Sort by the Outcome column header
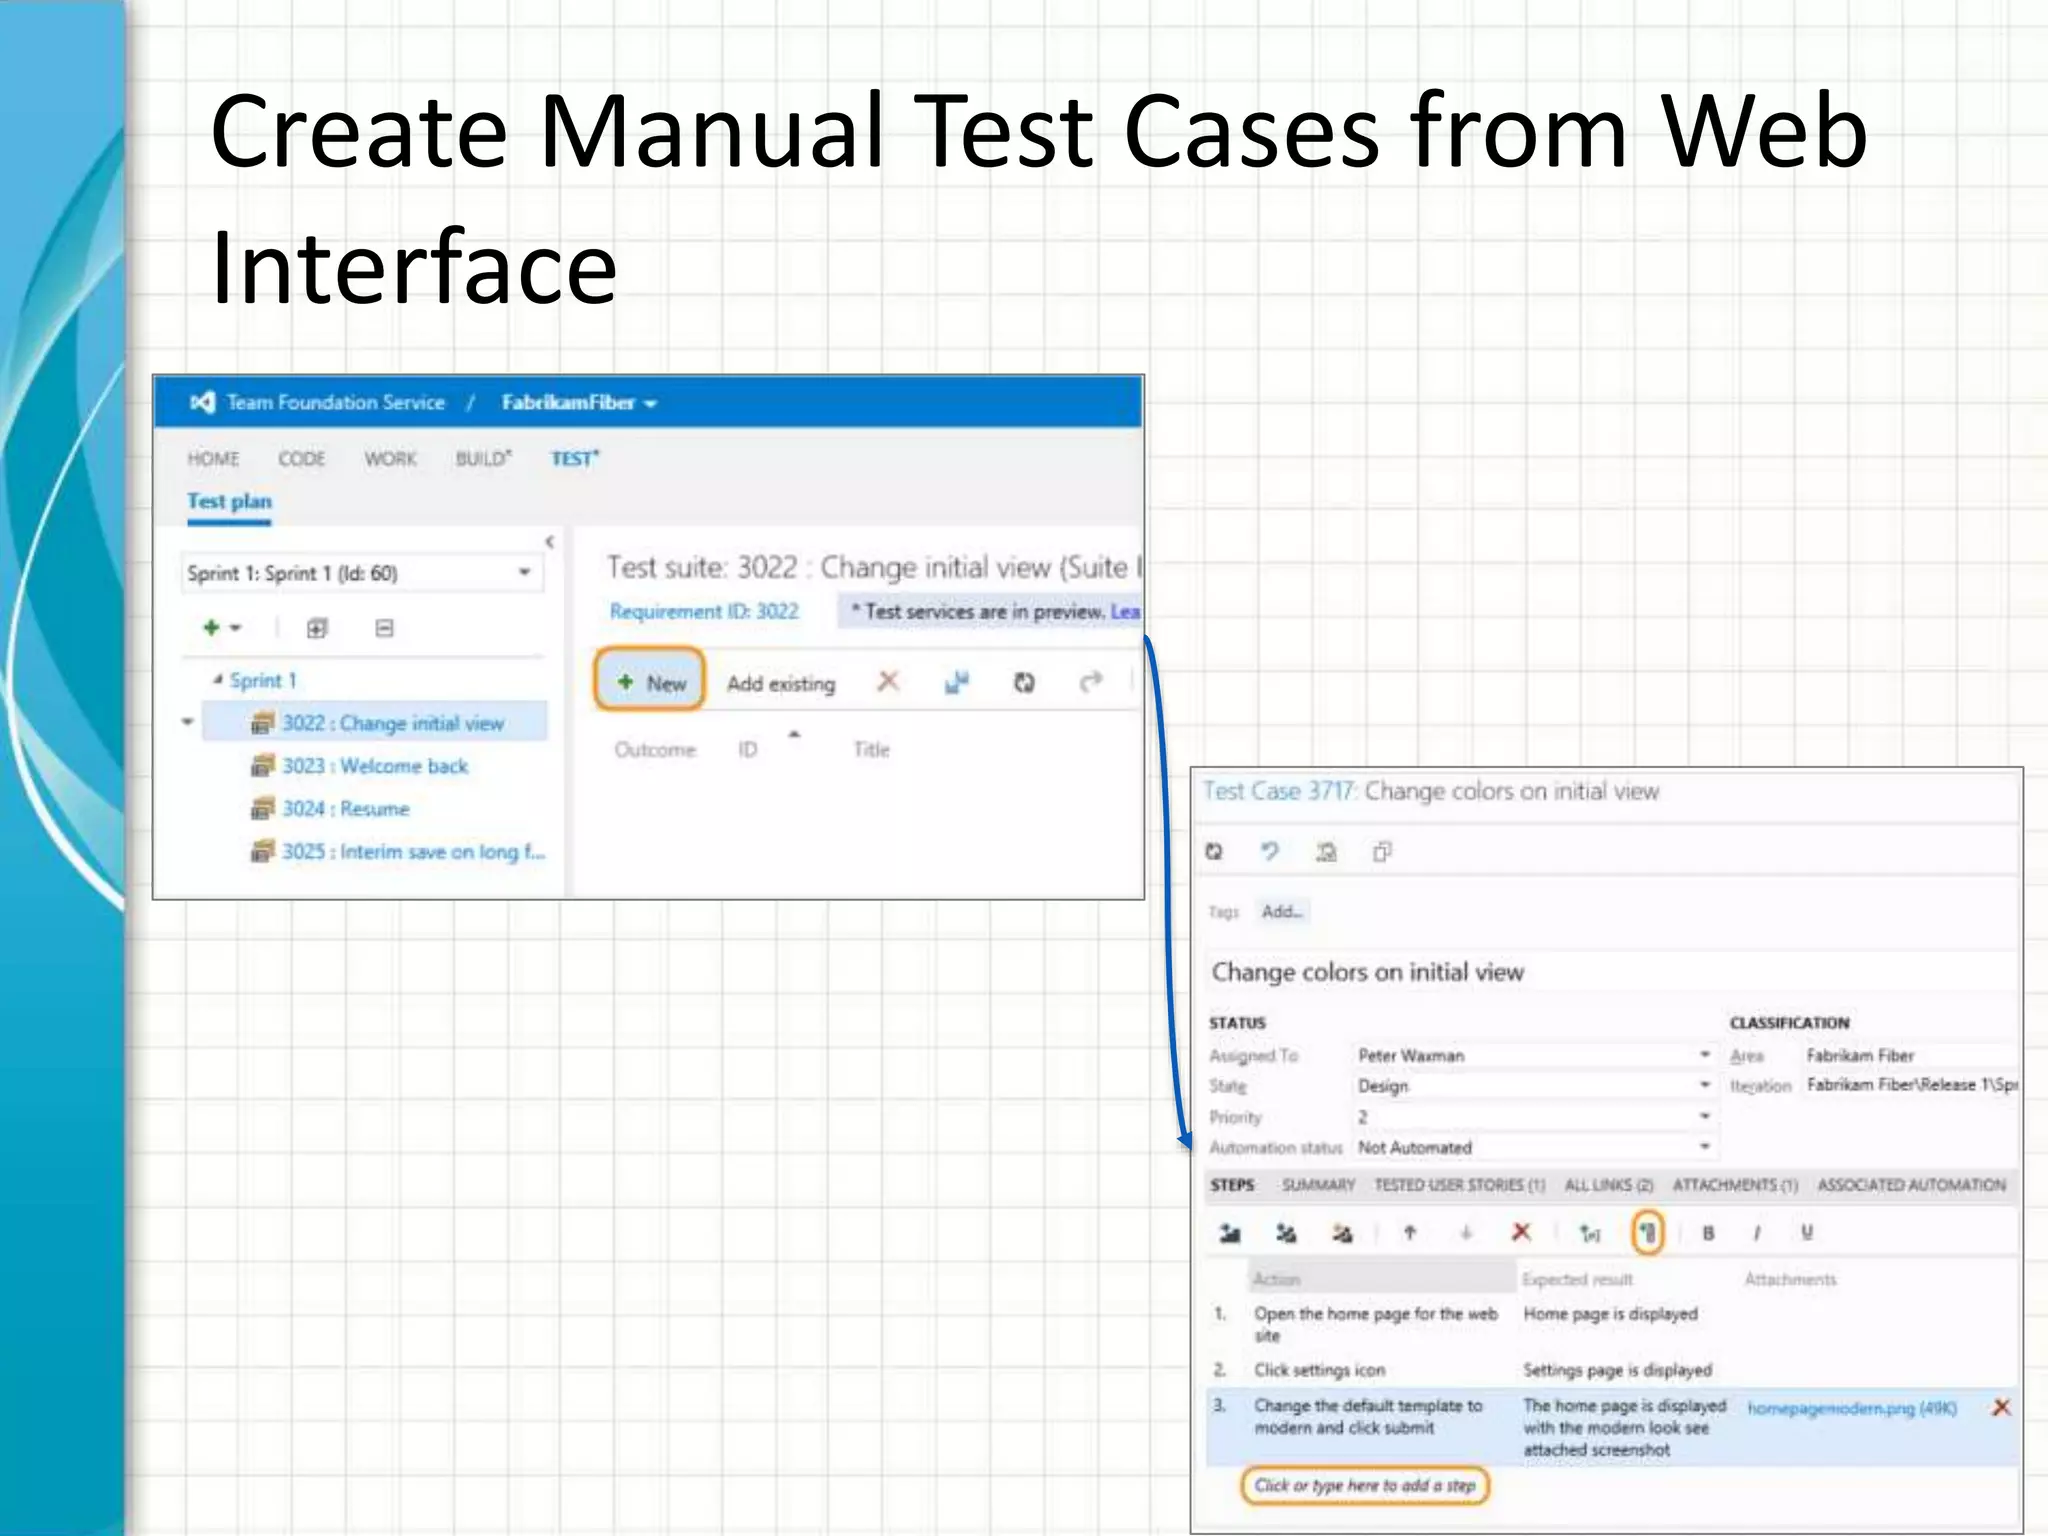 pyautogui.click(x=655, y=750)
